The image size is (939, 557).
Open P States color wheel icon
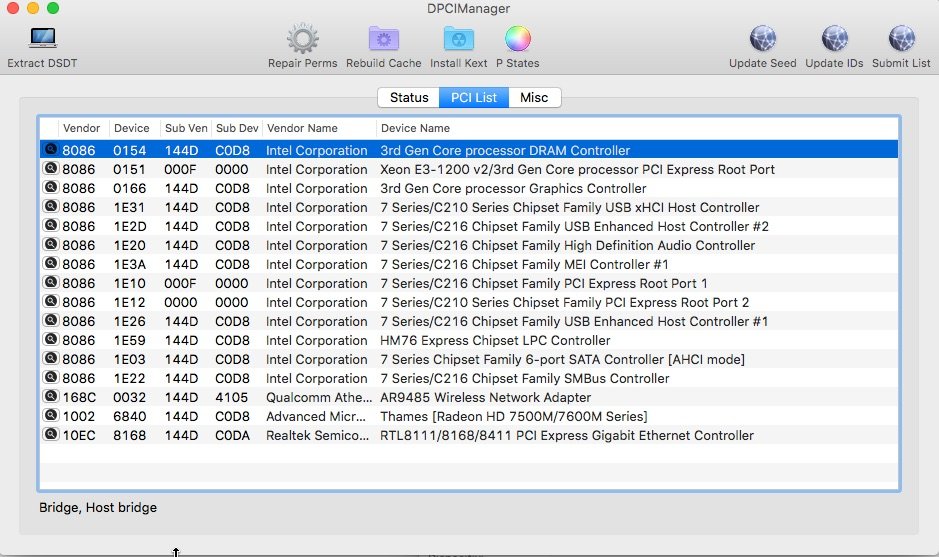[517, 39]
